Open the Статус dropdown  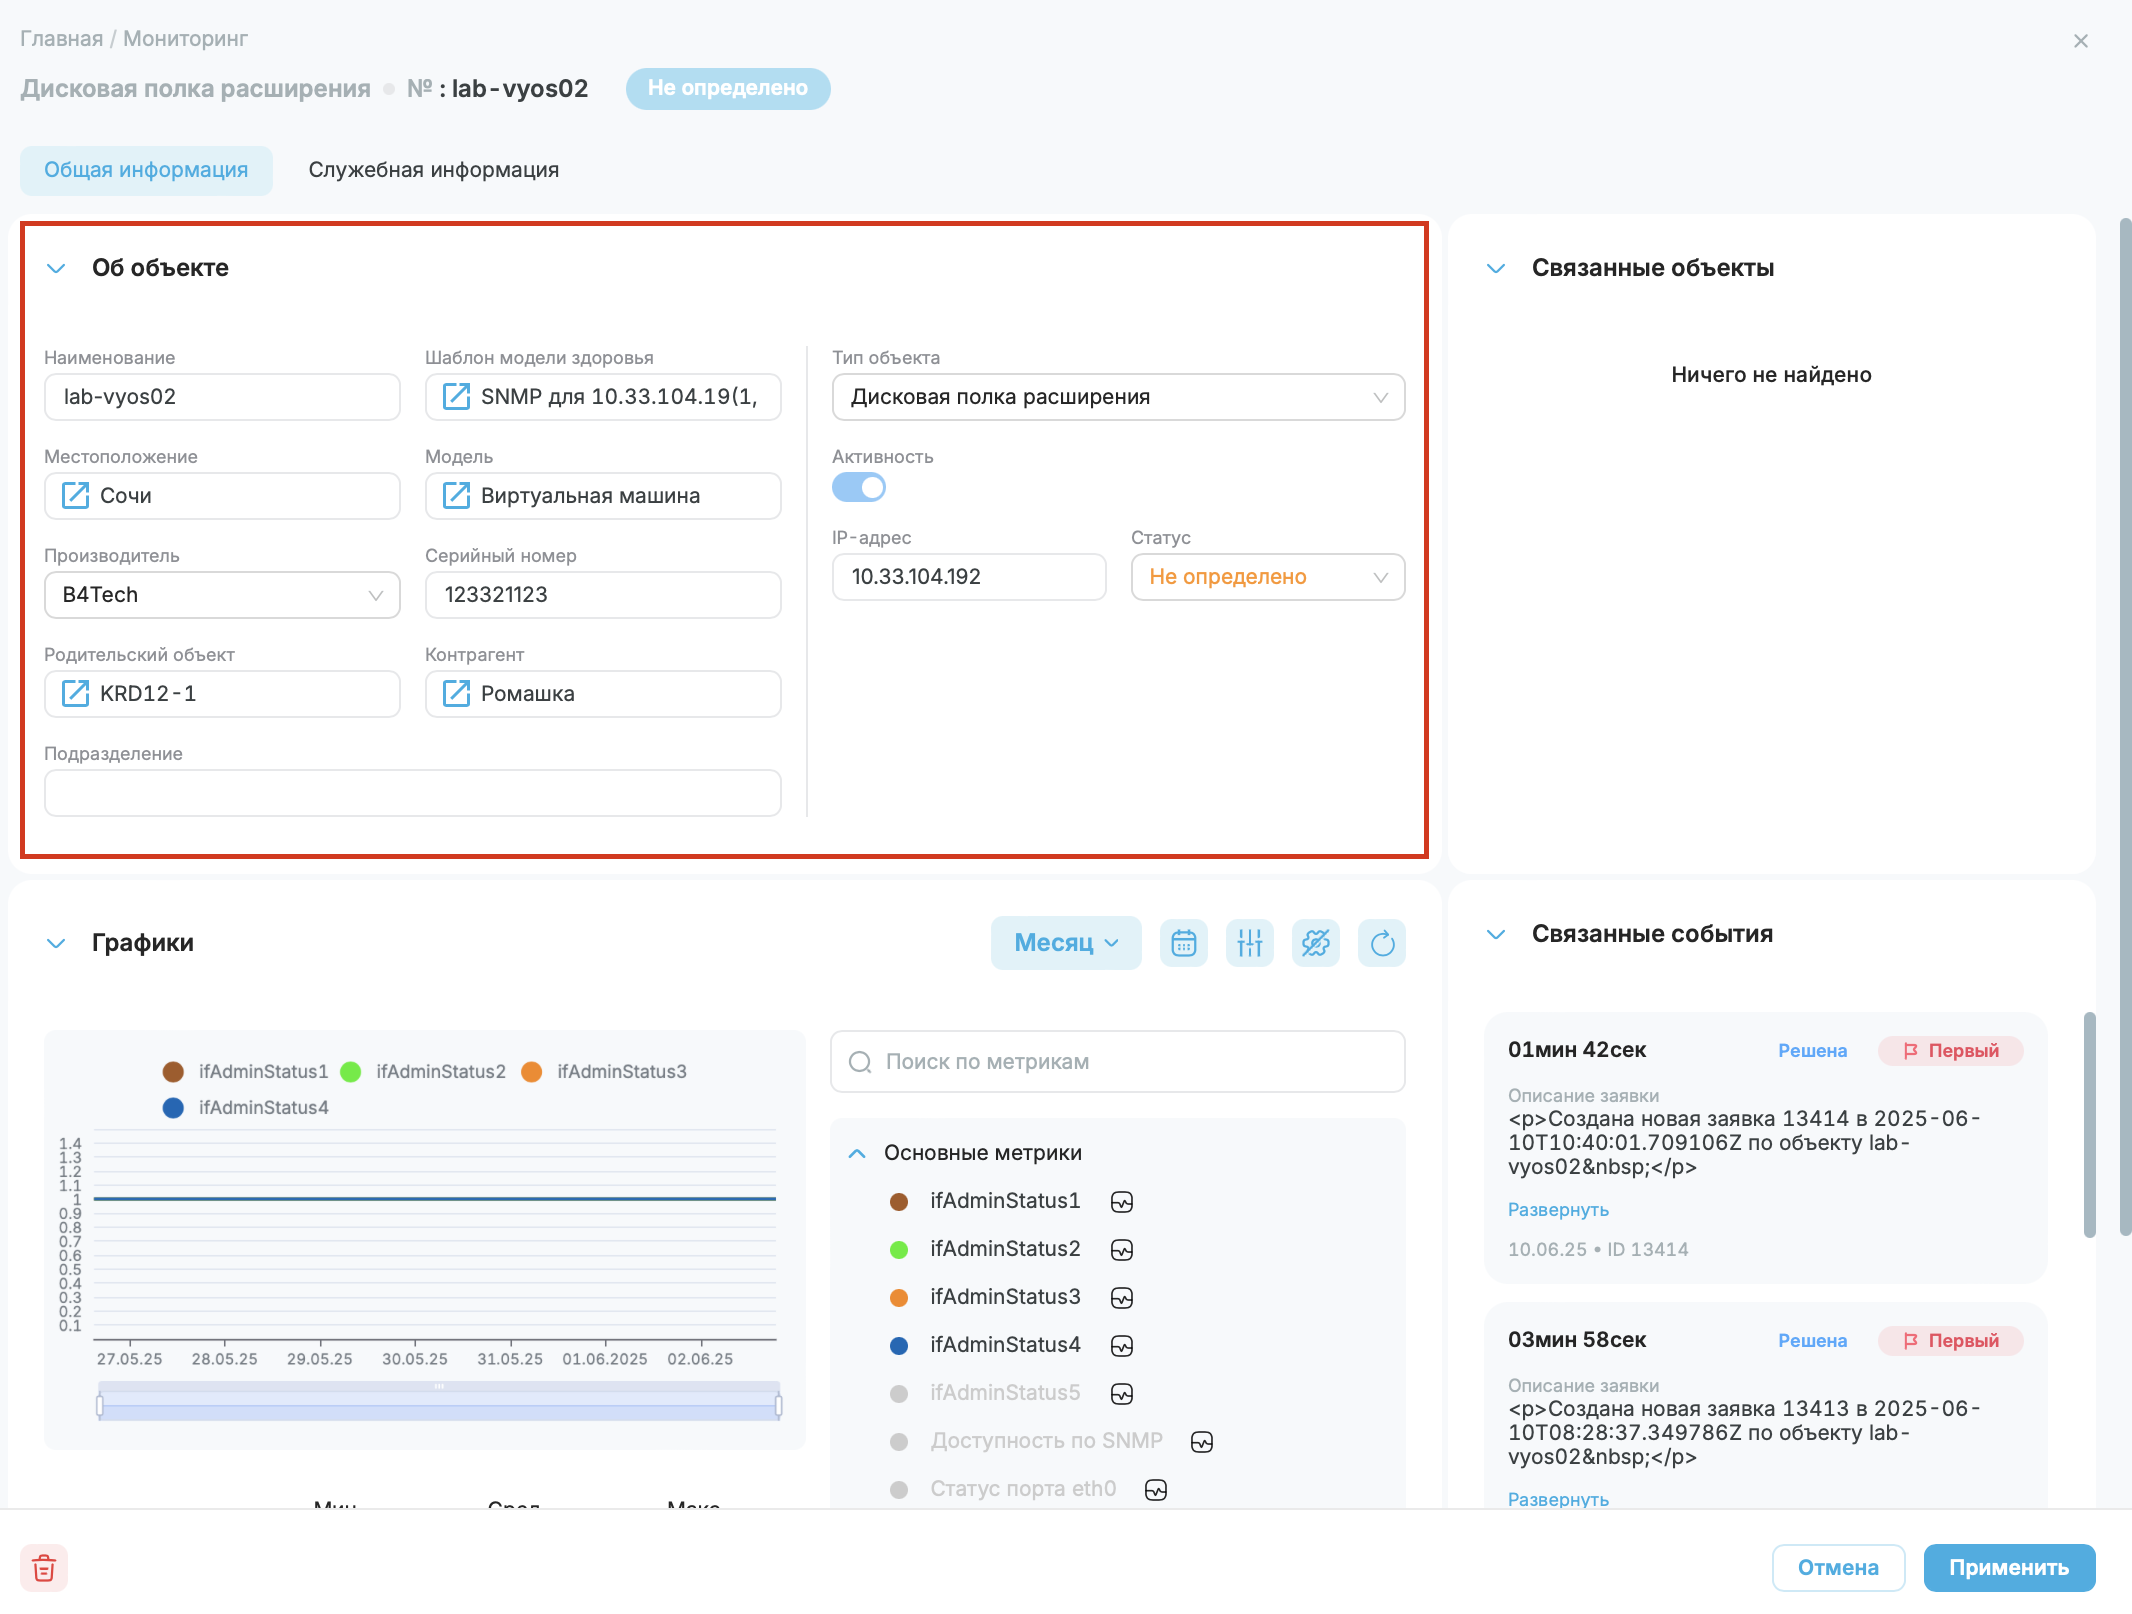(x=1268, y=577)
